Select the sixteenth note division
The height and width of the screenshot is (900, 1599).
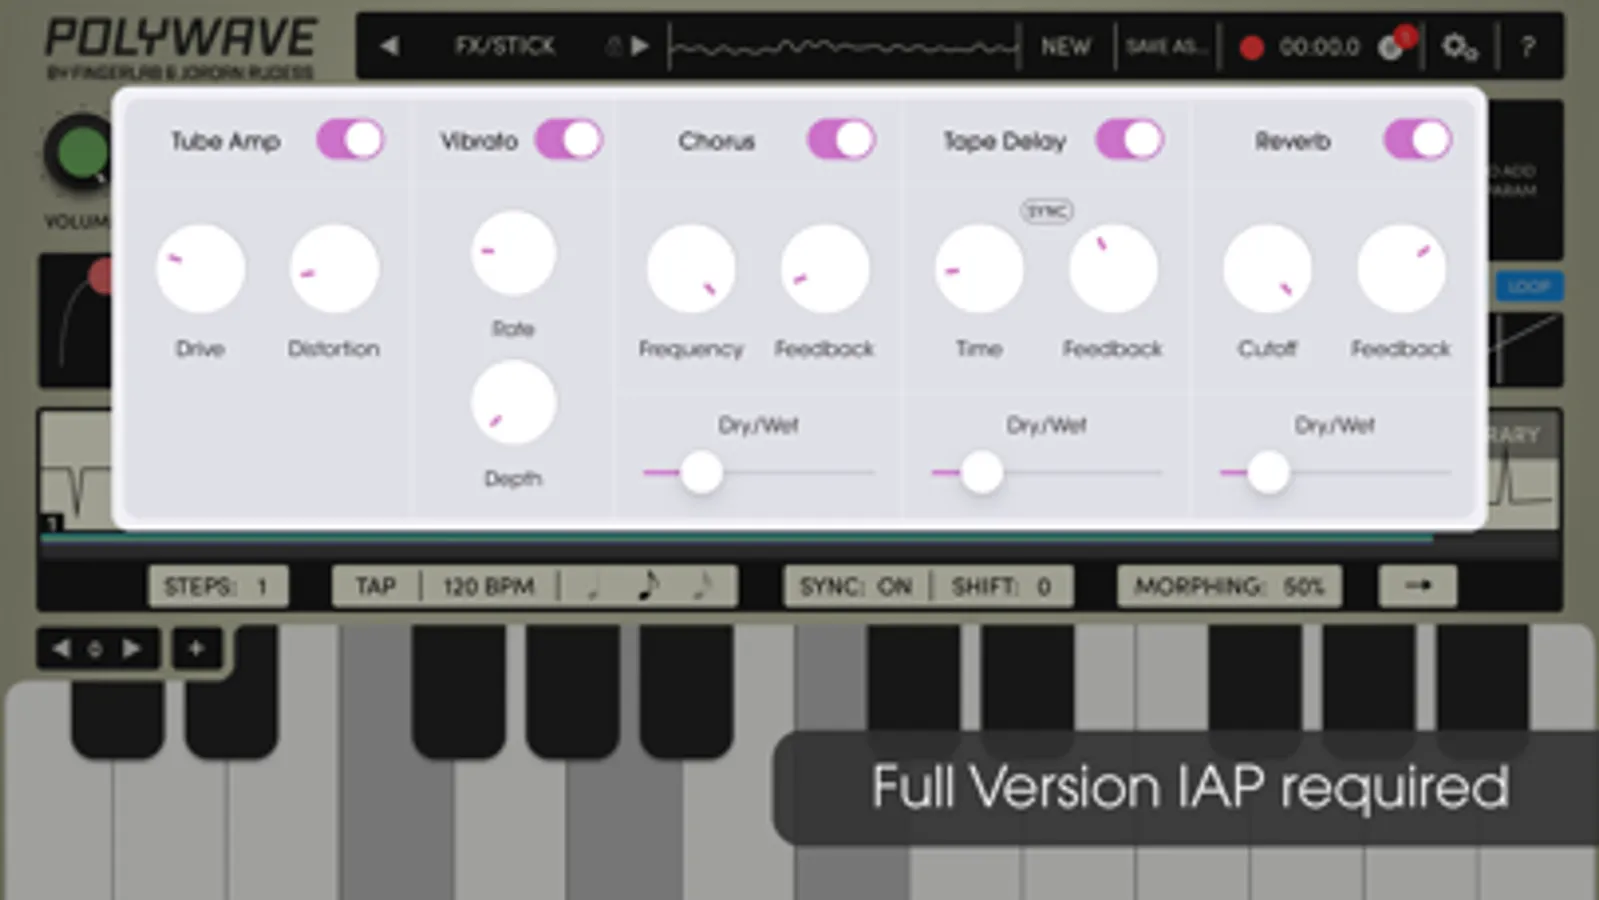coord(704,586)
